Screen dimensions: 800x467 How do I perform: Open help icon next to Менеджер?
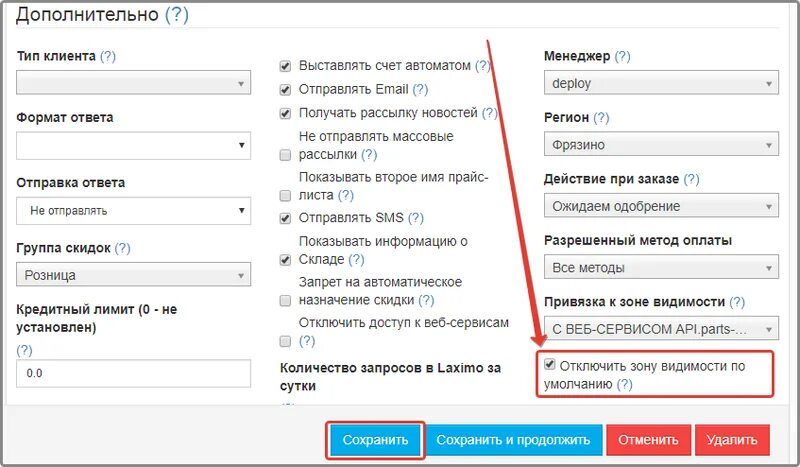pos(622,56)
